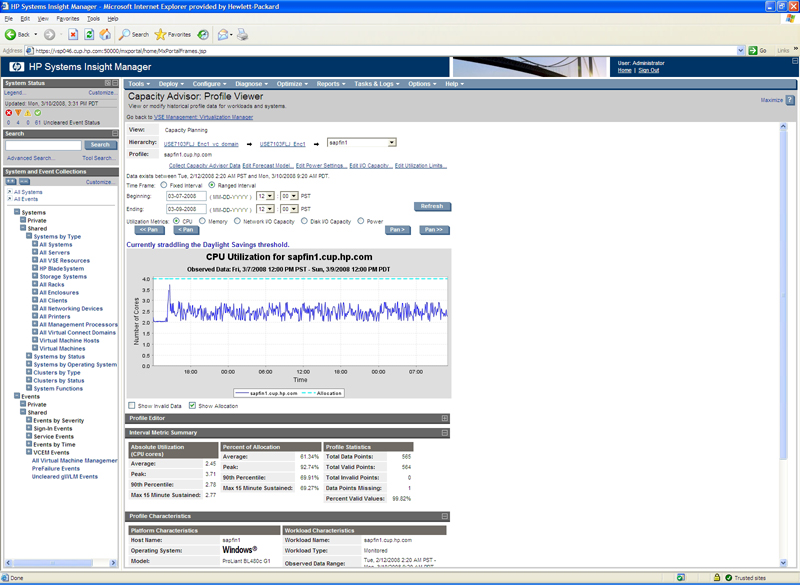Select the Fixed Interval radio button
This screenshot has height=585, width=800.
164,185
